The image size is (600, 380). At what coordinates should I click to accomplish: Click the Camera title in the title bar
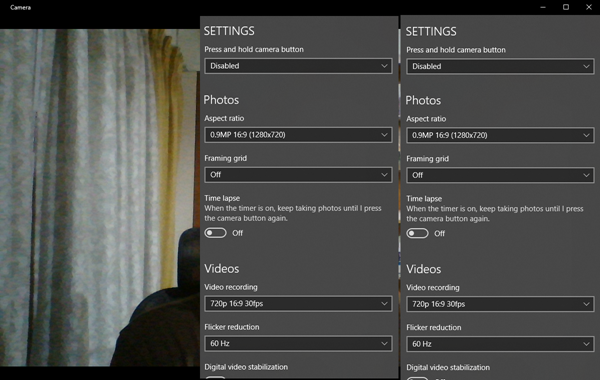click(20, 7)
